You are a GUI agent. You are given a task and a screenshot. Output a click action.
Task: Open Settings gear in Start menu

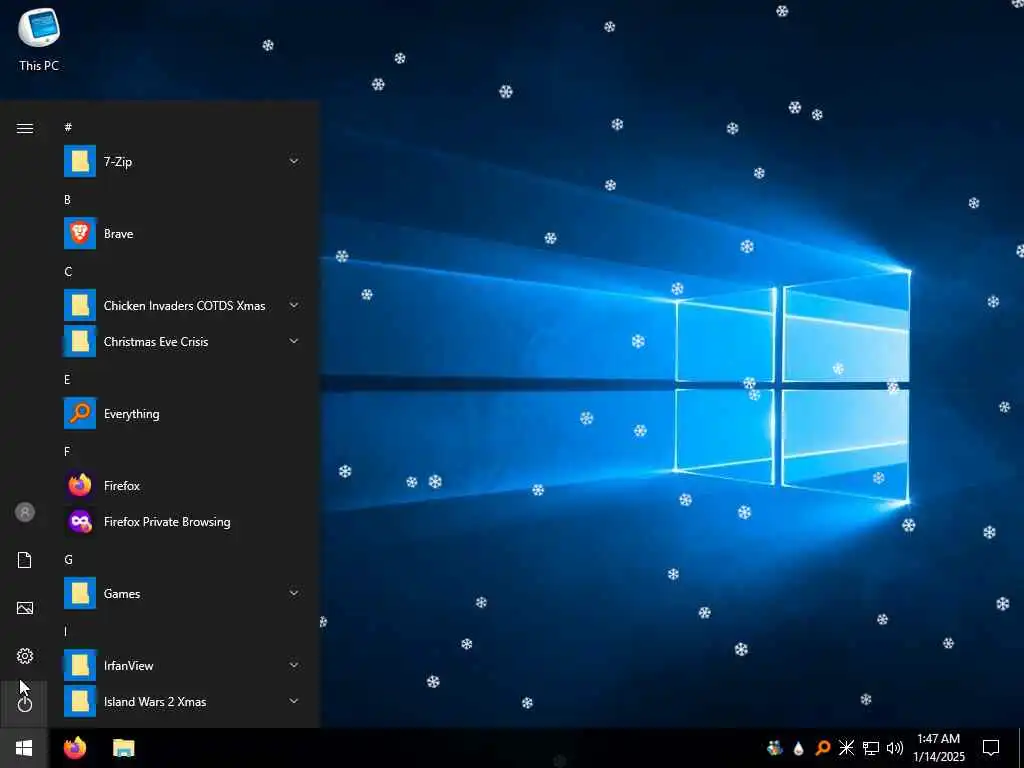coord(25,656)
